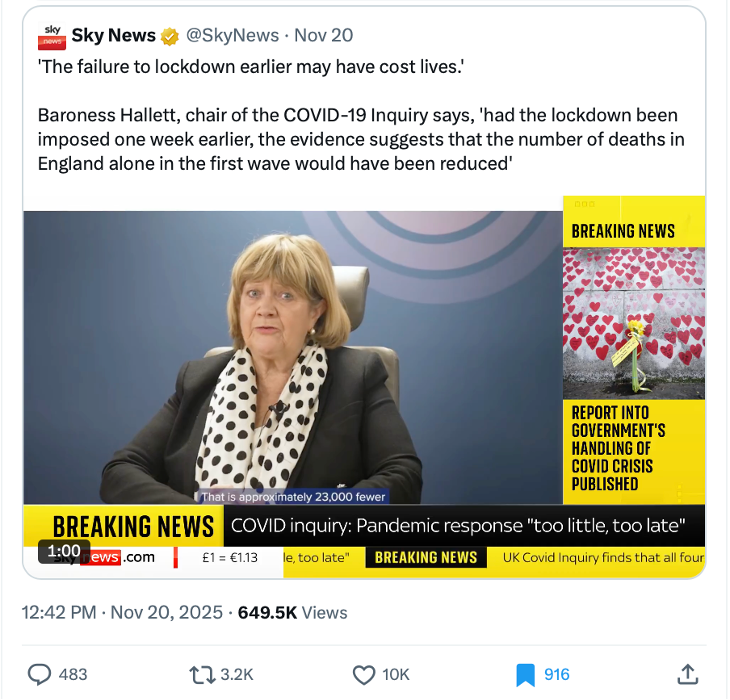Click the Nov 20 date link
Image resolution: width=730 pixels, height=700 pixels.
point(324,35)
